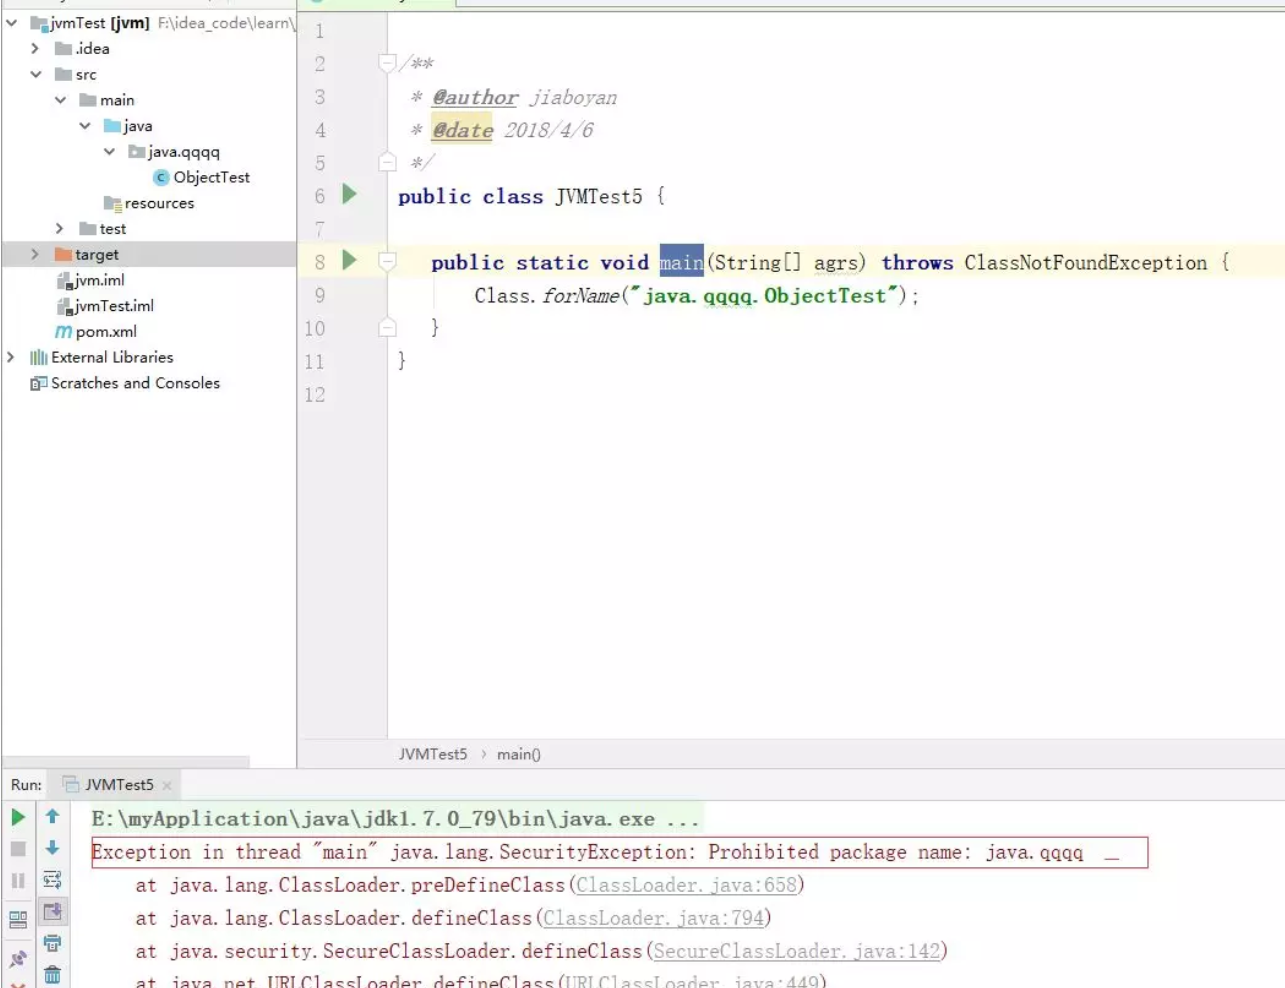Screen dimensions: 1285x988
Task: Collapse the src folder
Action: 36,74
